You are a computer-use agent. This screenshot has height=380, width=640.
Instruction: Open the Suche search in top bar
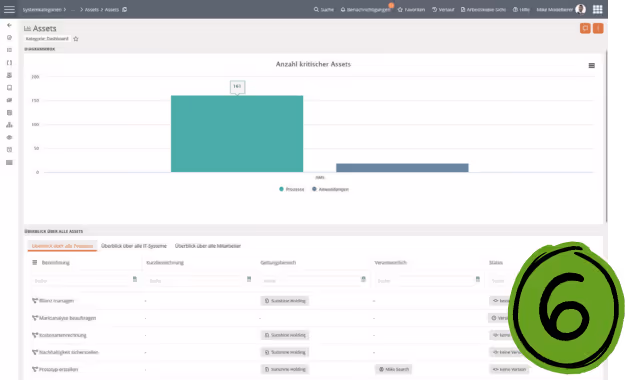(324, 9)
